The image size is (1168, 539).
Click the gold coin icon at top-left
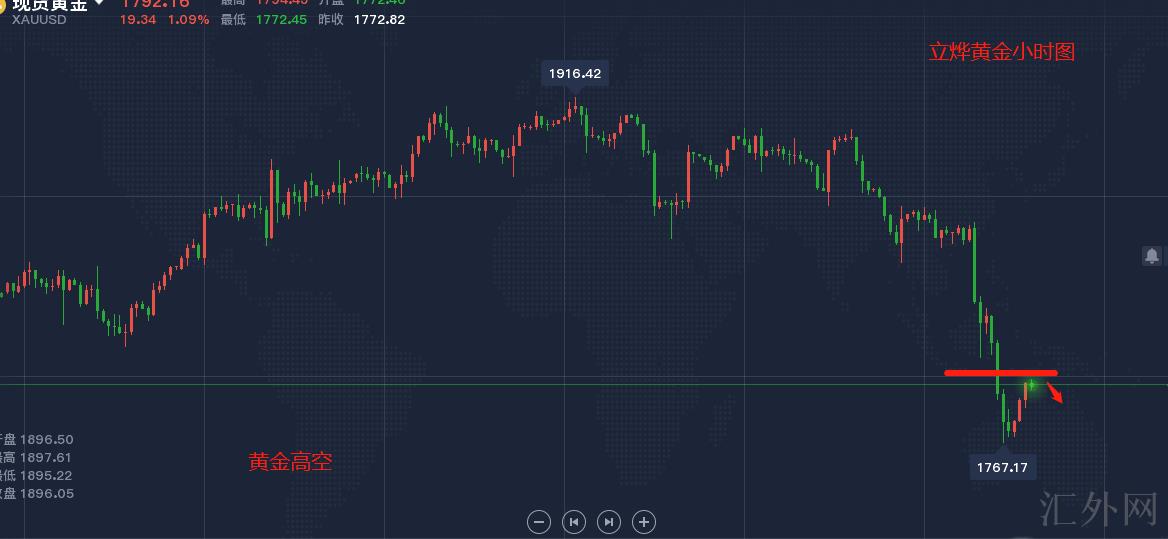(3, 4)
